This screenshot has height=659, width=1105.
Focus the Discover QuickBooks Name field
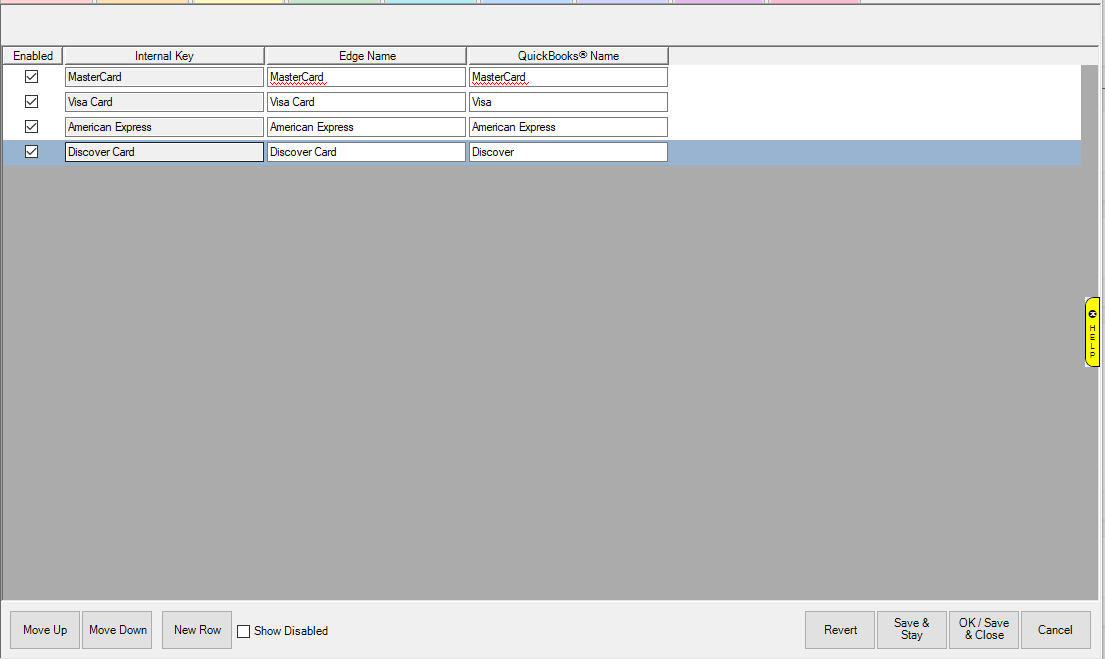pyautogui.click(x=568, y=152)
